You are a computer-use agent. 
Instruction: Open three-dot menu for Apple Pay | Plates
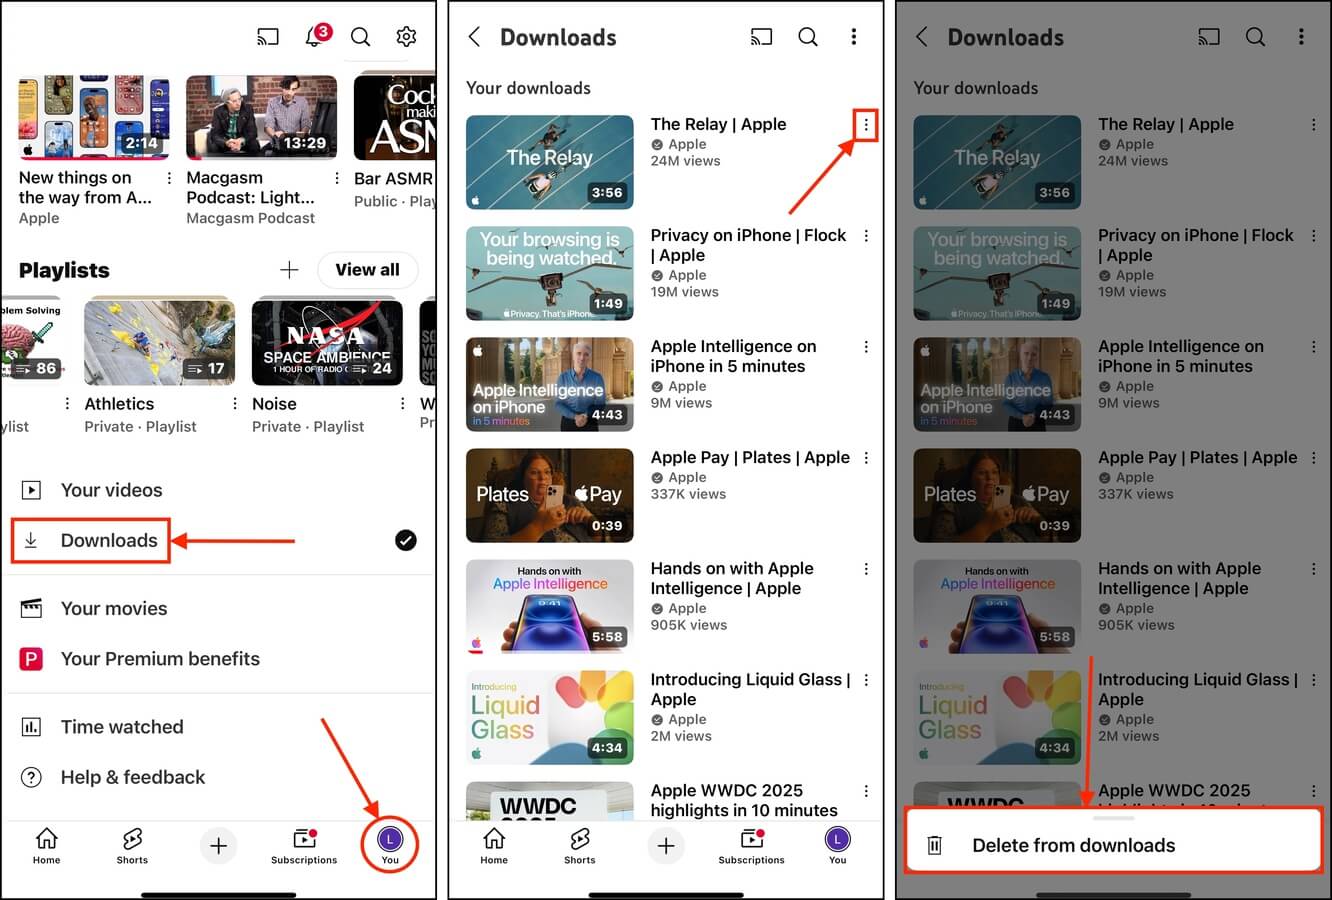(x=866, y=458)
